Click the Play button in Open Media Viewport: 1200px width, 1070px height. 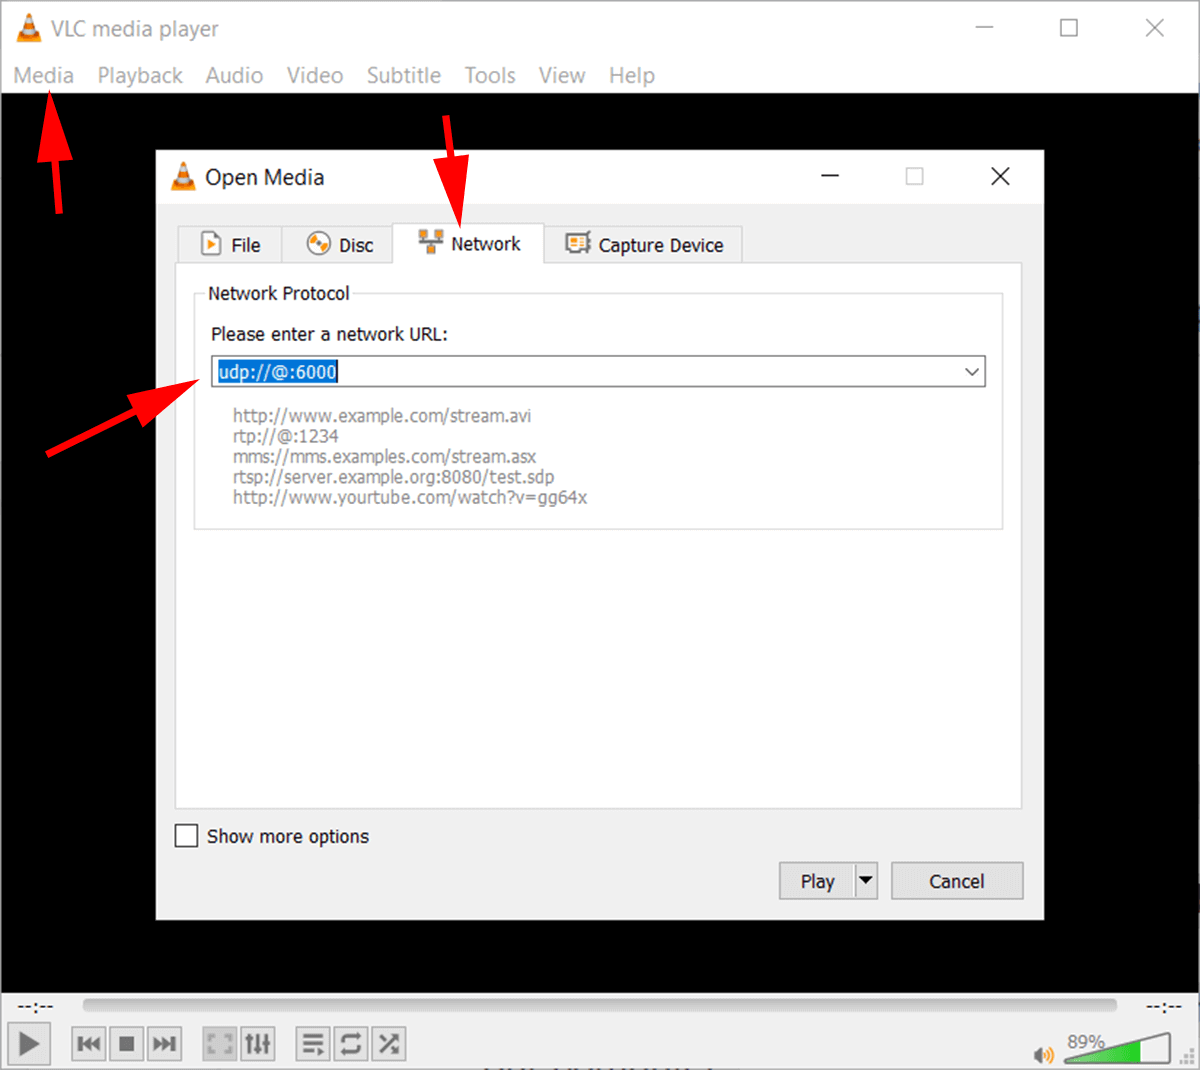coord(817,881)
